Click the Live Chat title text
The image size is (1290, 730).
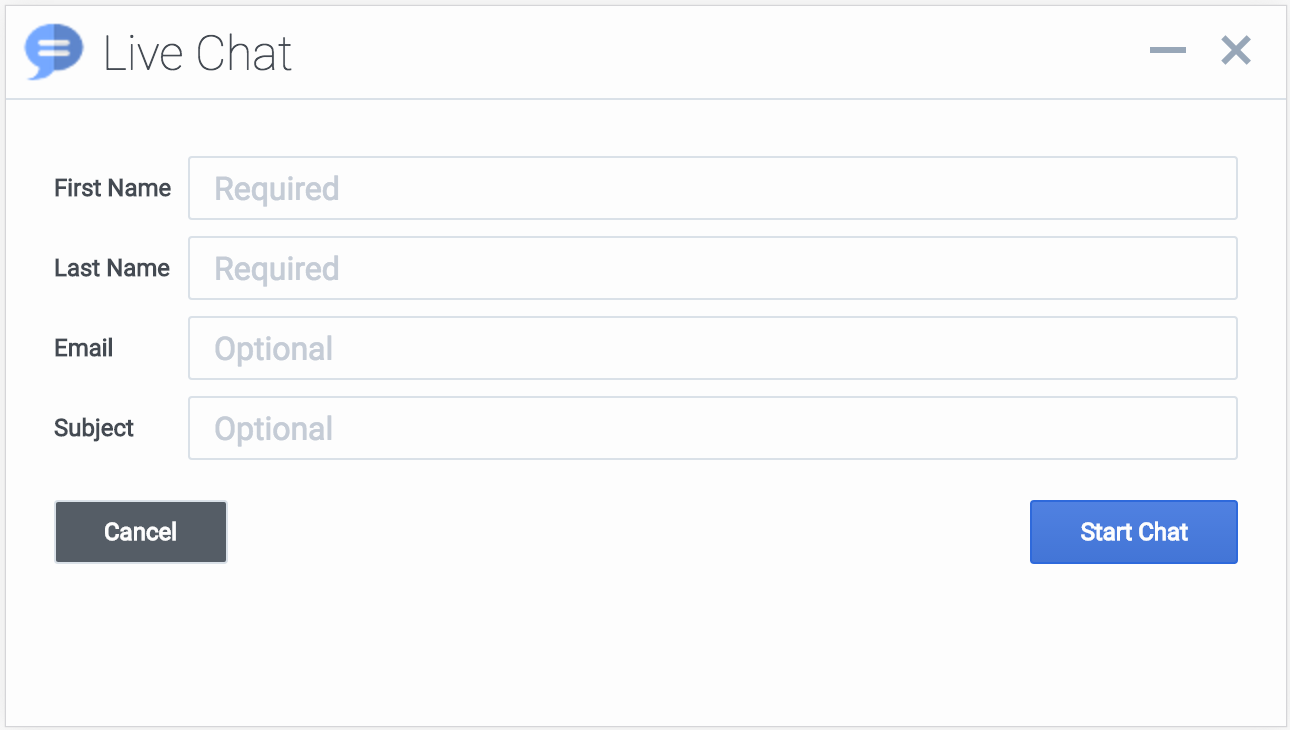(198, 53)
